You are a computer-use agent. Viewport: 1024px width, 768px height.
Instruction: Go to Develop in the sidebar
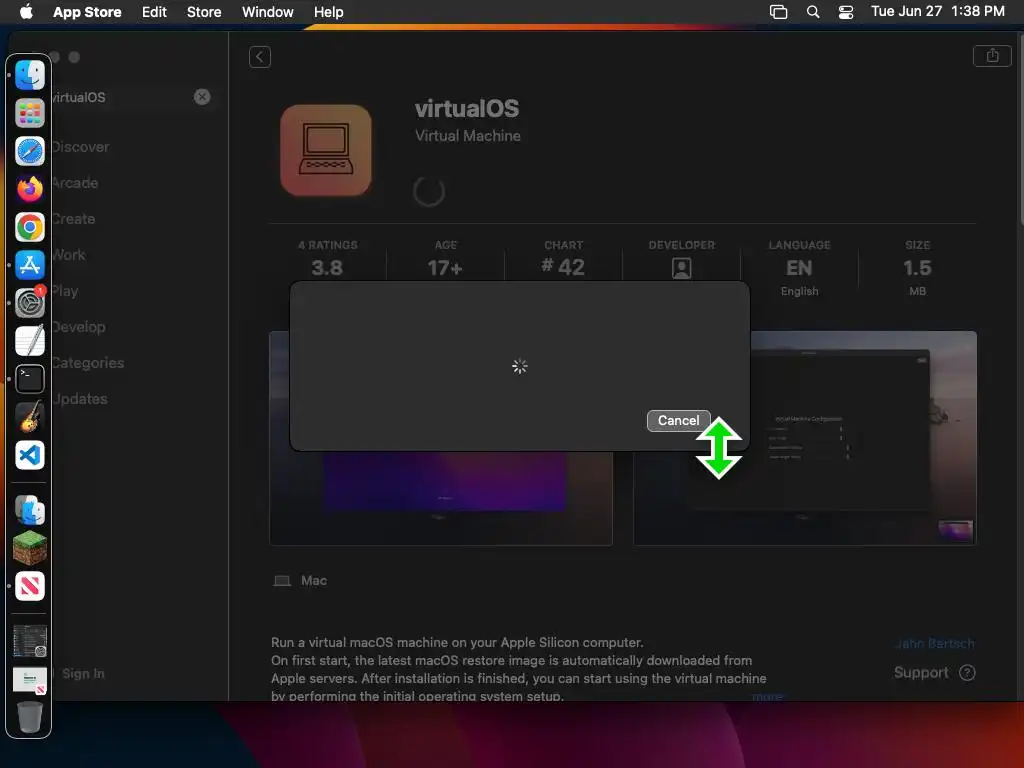pyautogui.click(x=78, y=327)
